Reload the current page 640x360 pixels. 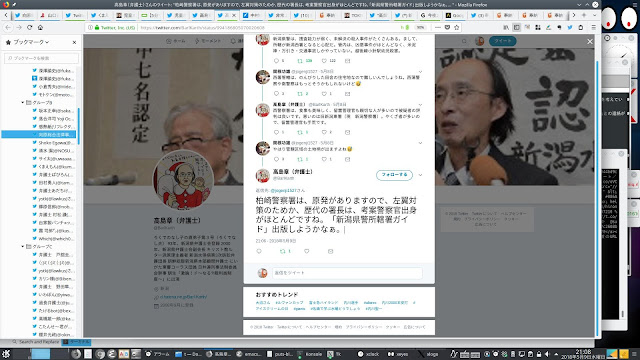[x=29, y=27]
